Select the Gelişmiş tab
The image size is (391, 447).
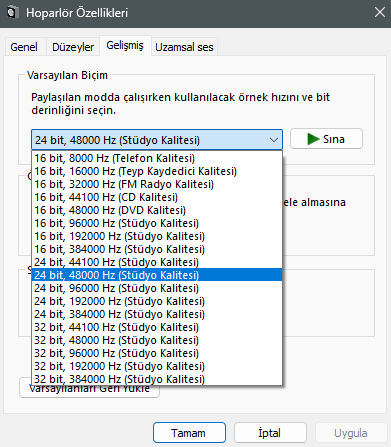pos(125,45)
